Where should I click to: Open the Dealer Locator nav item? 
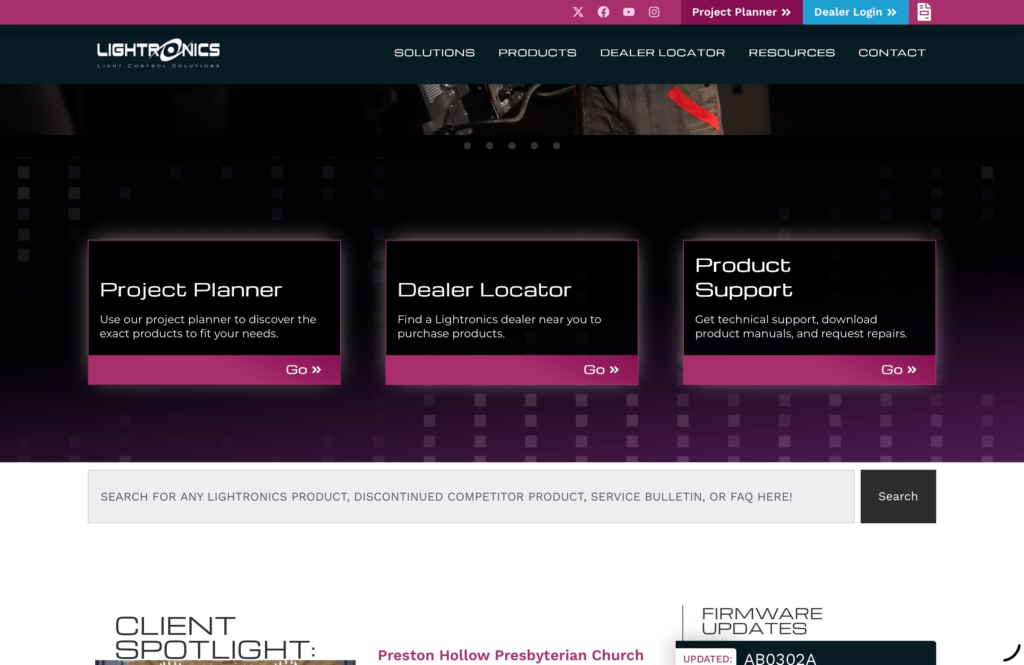pyautogui.click(x=662, y=52)
